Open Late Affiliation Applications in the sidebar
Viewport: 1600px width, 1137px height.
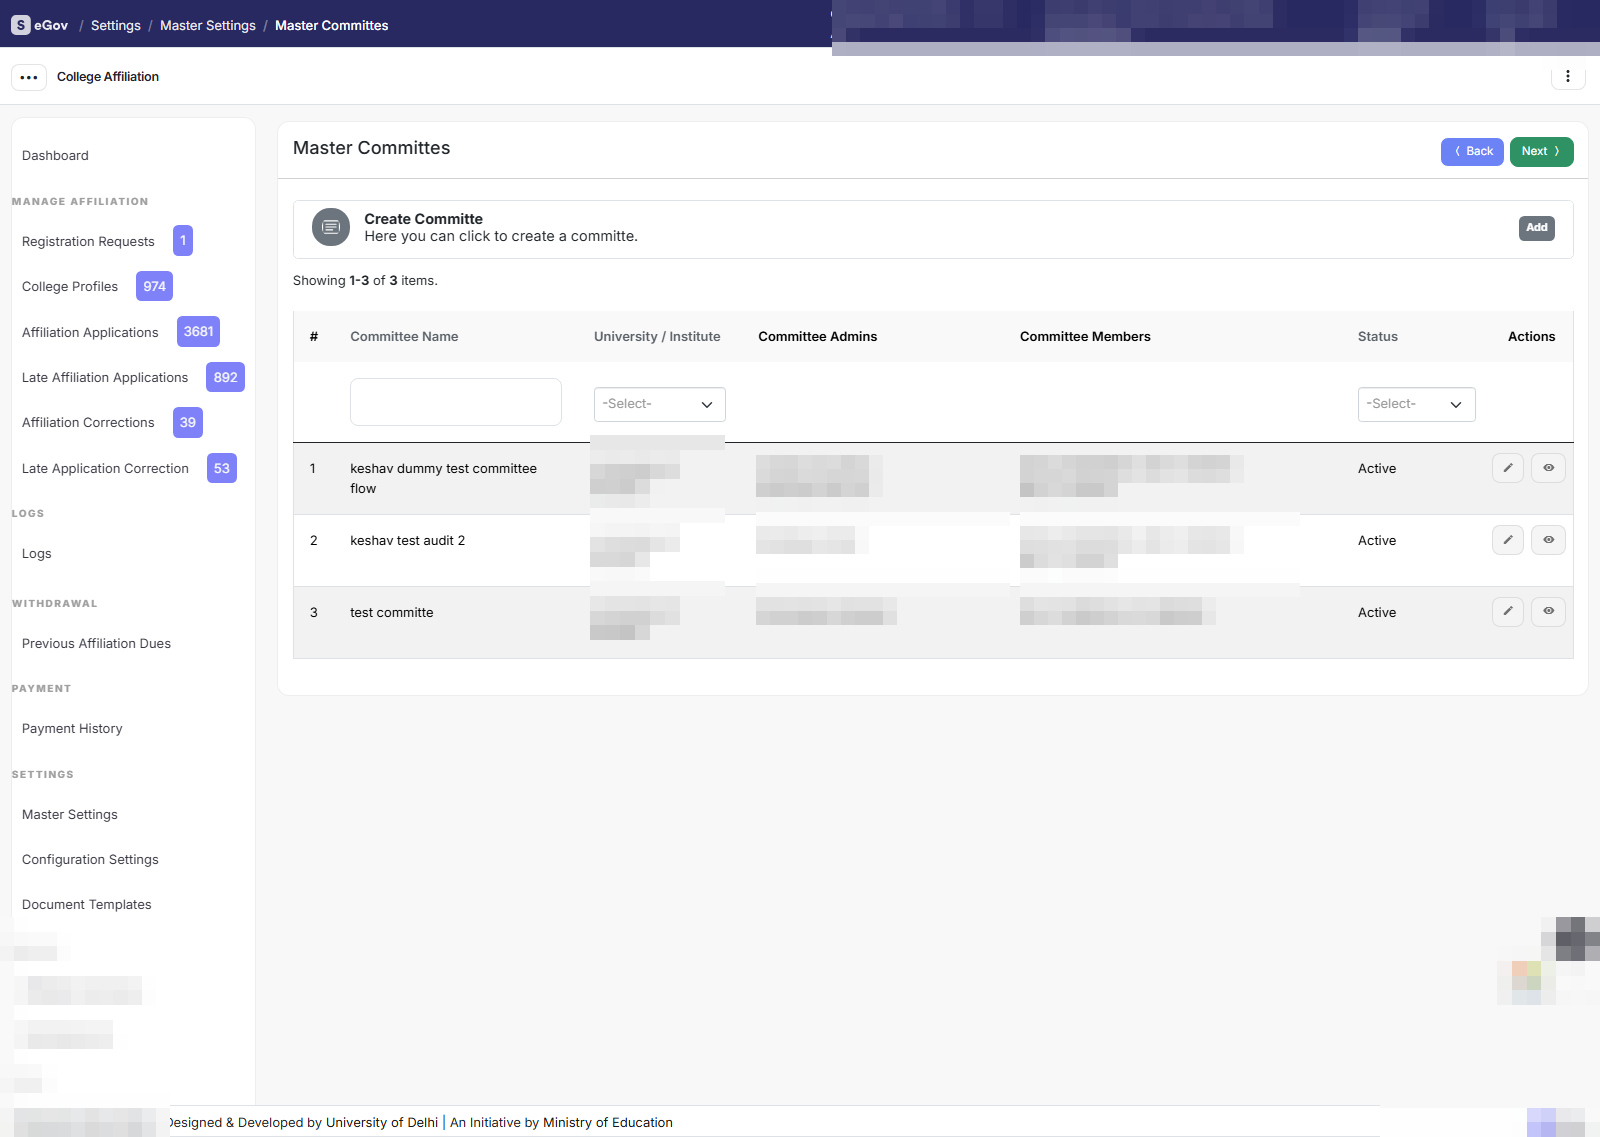point(105,378)
